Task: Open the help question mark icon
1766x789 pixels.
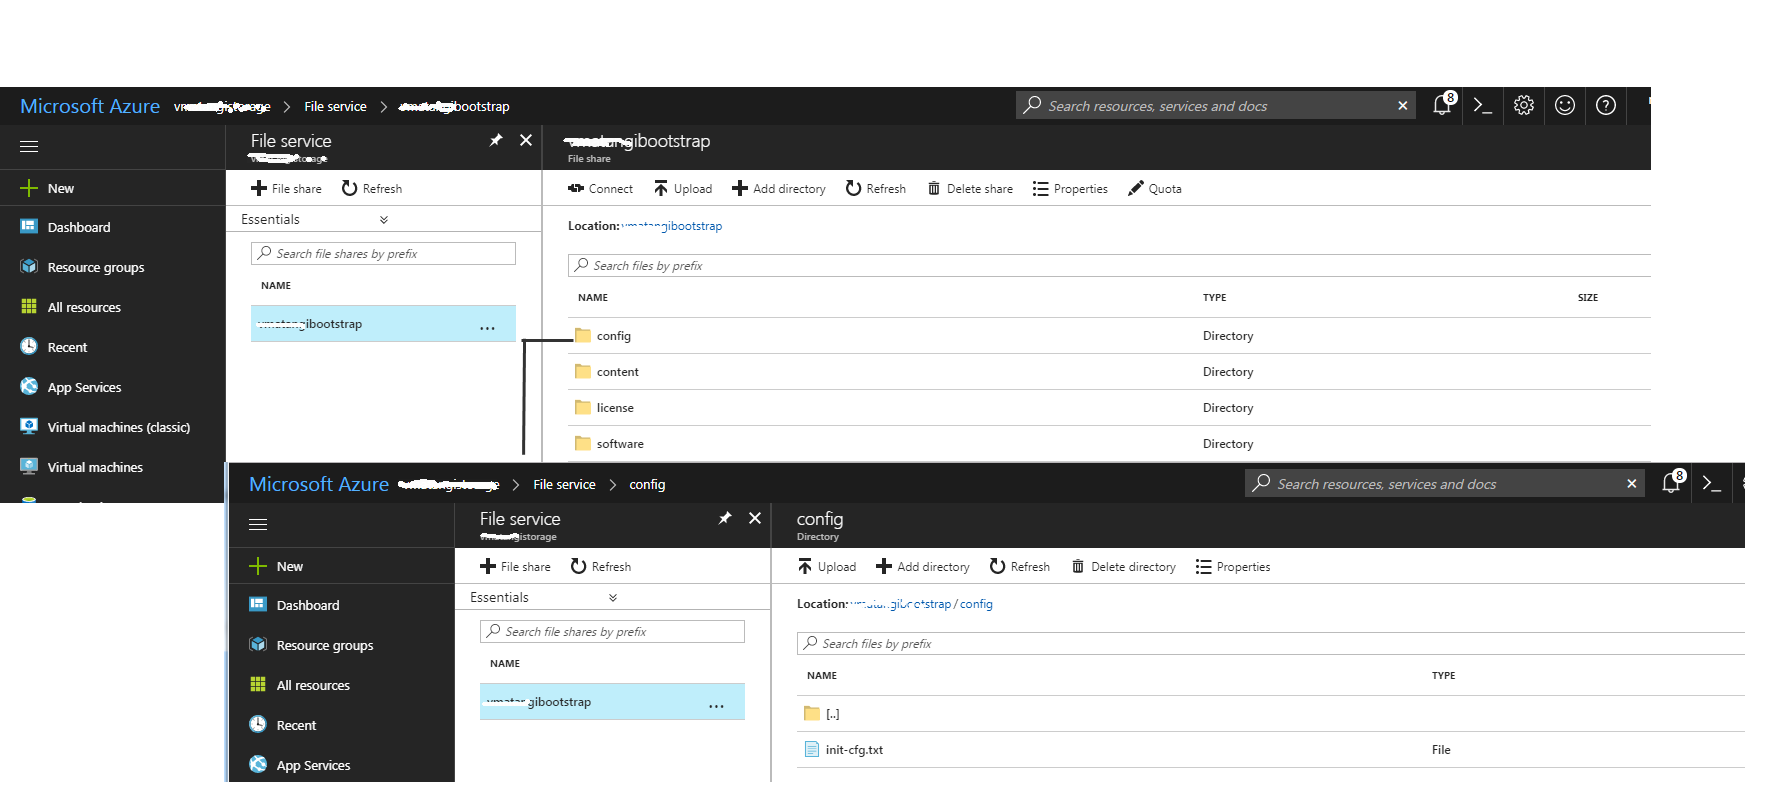Action: click(x=1606, y=106)
